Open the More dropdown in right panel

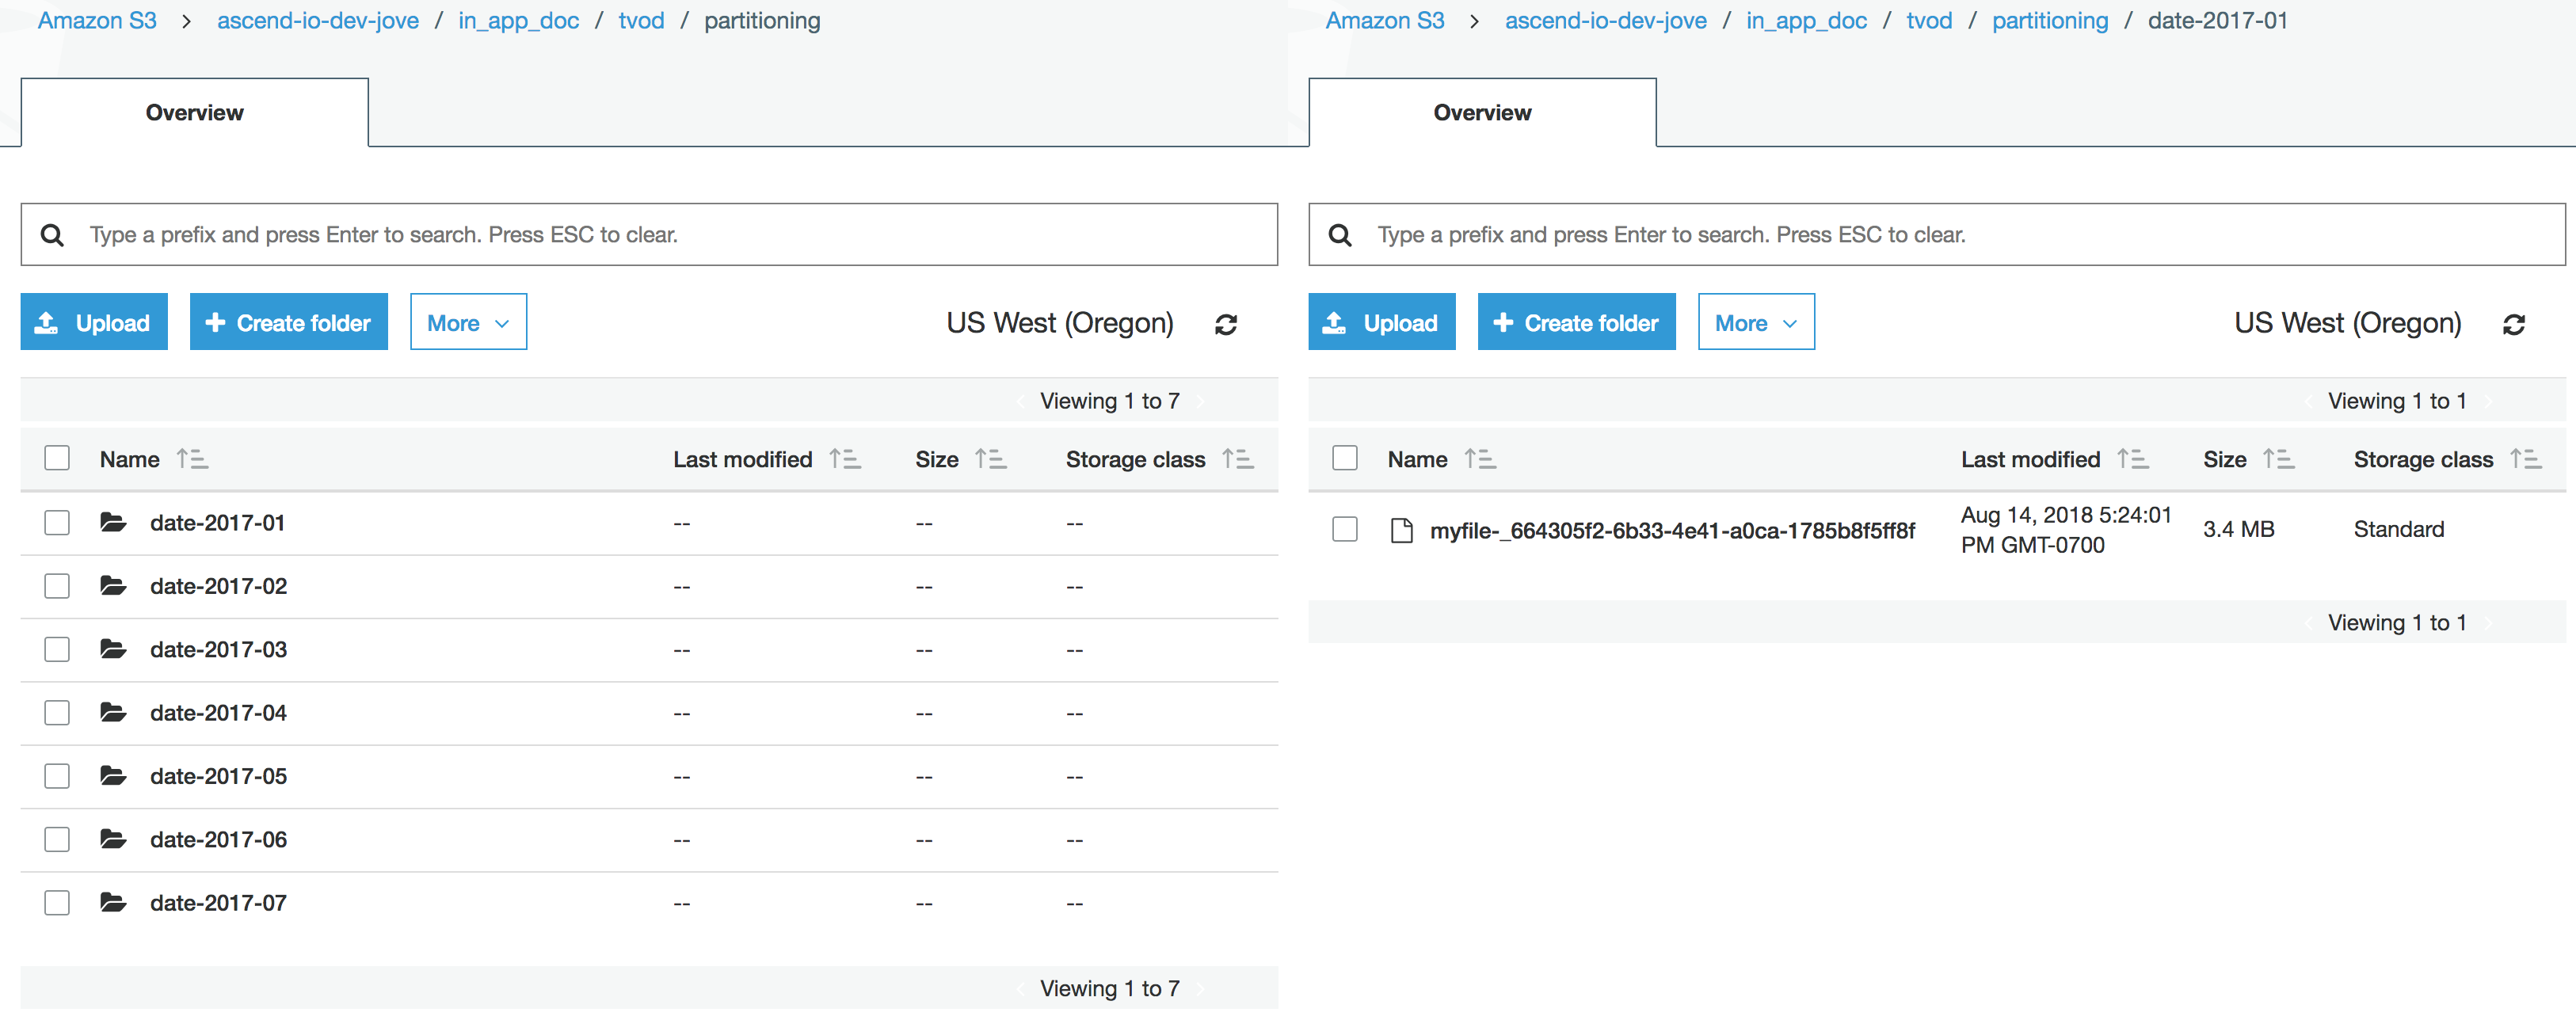pyautogui.click(x=1756, y=322)
